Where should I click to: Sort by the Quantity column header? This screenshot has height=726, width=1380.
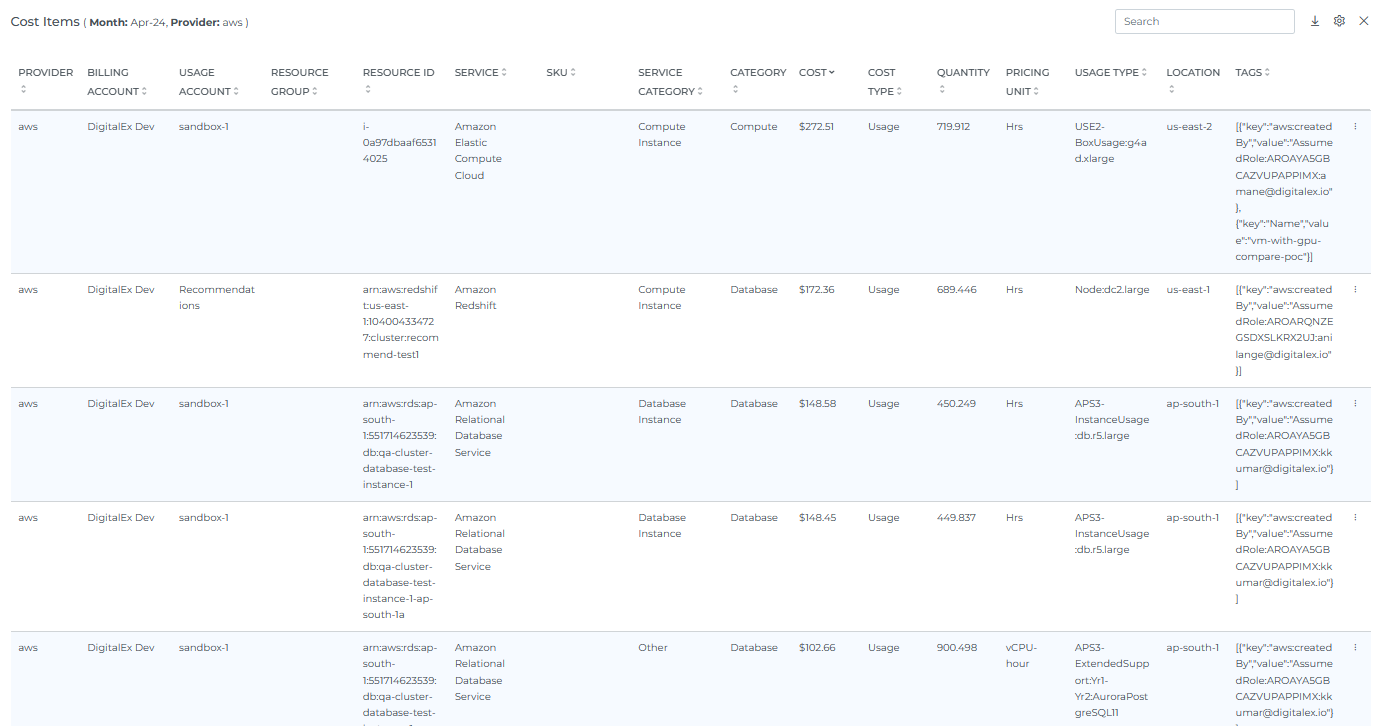(x=962, y=73)
